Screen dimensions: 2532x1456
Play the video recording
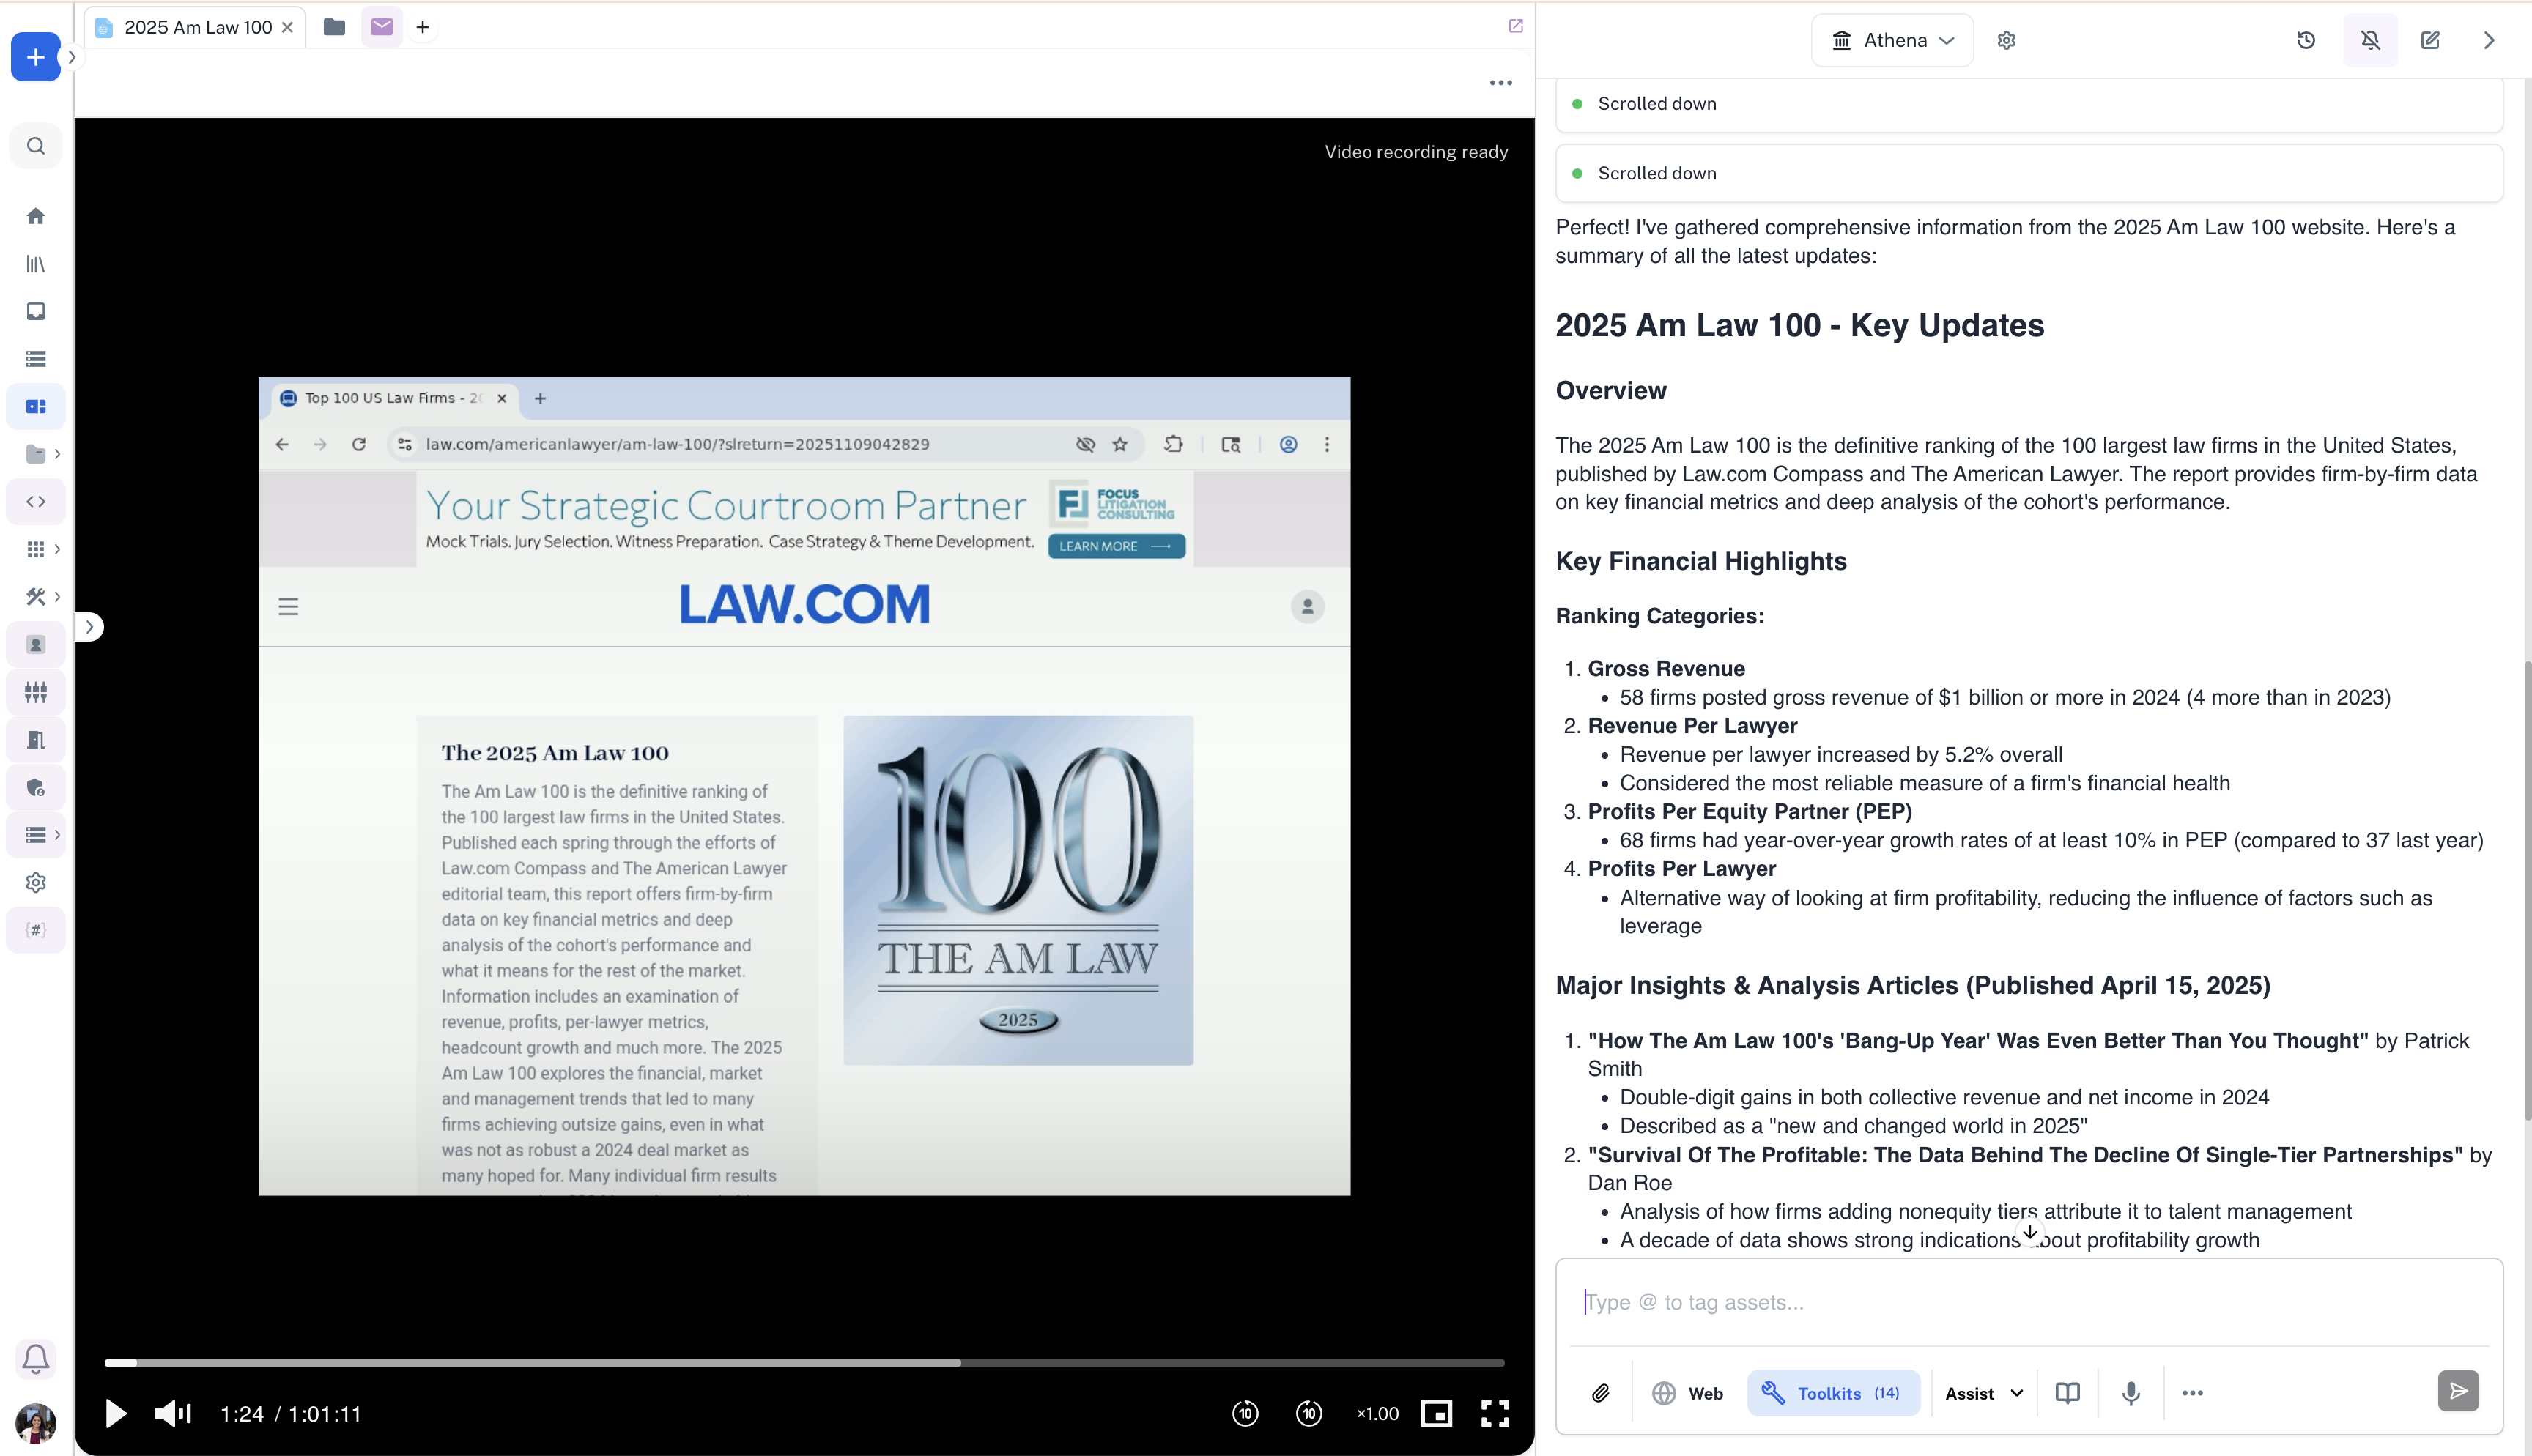tap(115, 1414)
